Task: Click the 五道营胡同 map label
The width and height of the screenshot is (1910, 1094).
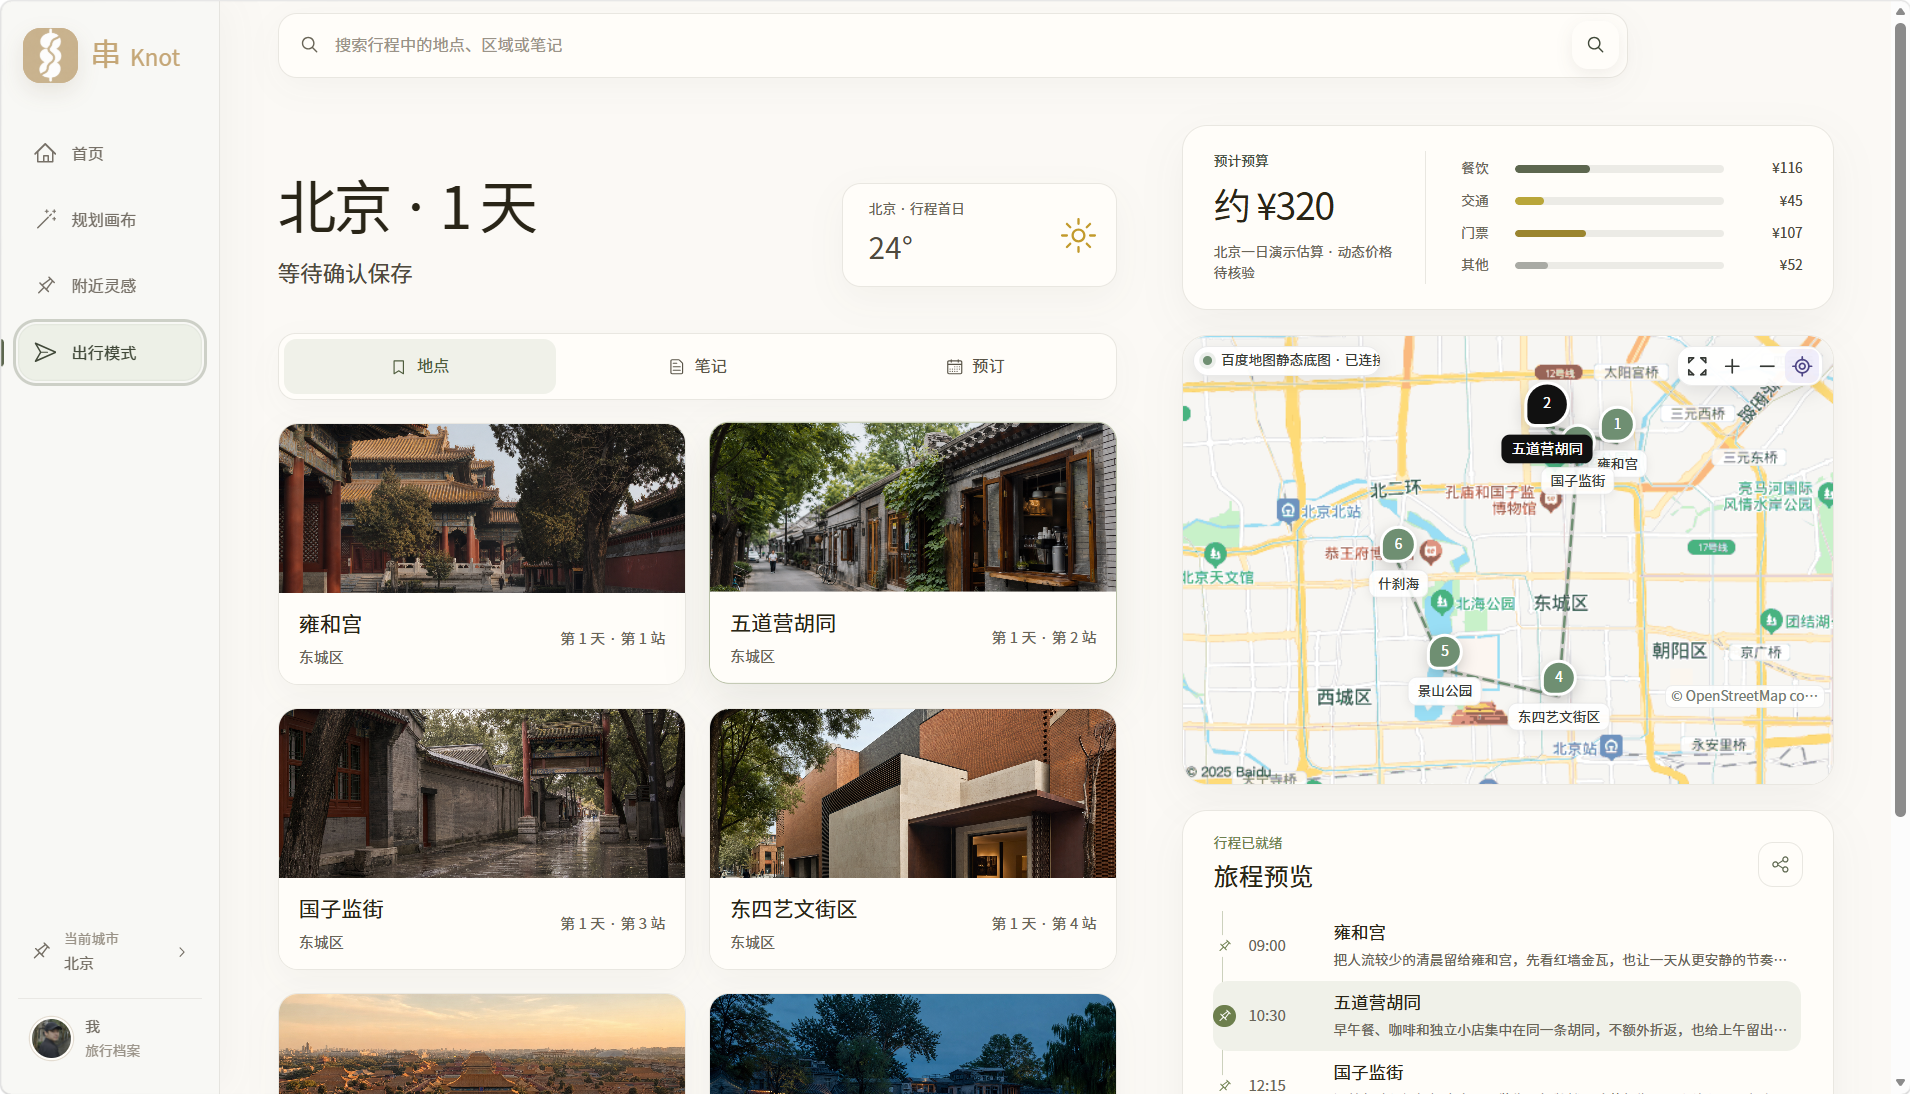Action: pyautogui.click(x=1547, y=449)
